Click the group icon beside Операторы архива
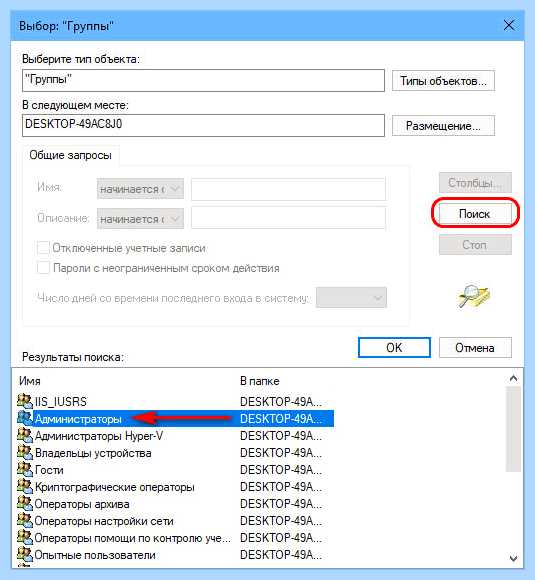 coord(25,503)
